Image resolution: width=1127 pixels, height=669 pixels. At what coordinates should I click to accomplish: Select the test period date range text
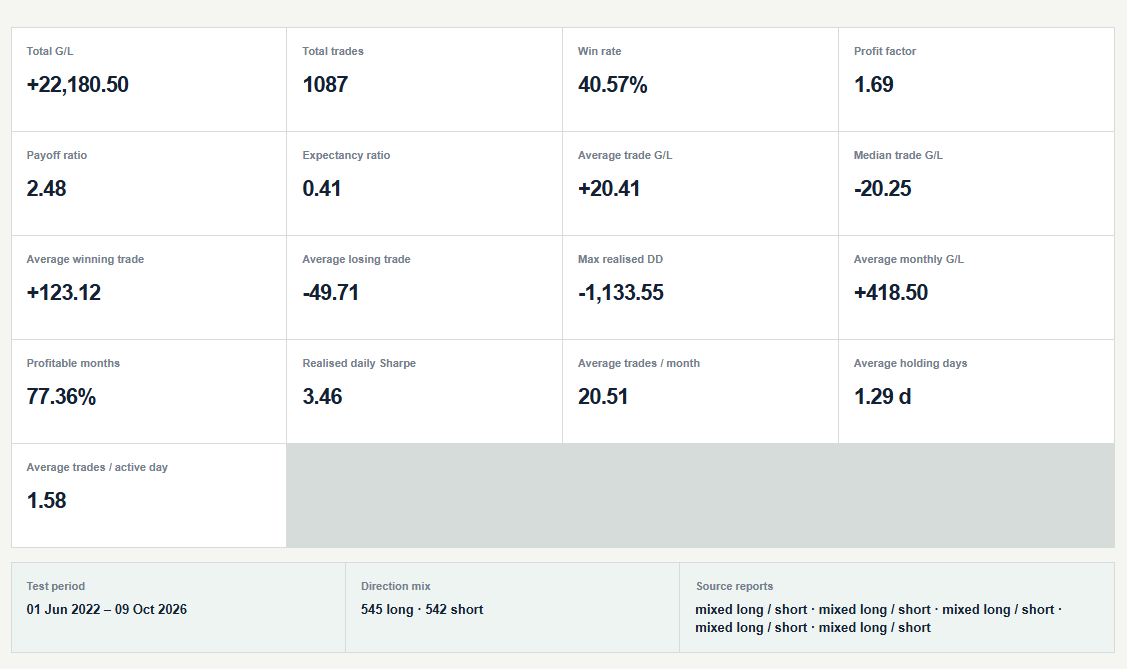[106, 609]
